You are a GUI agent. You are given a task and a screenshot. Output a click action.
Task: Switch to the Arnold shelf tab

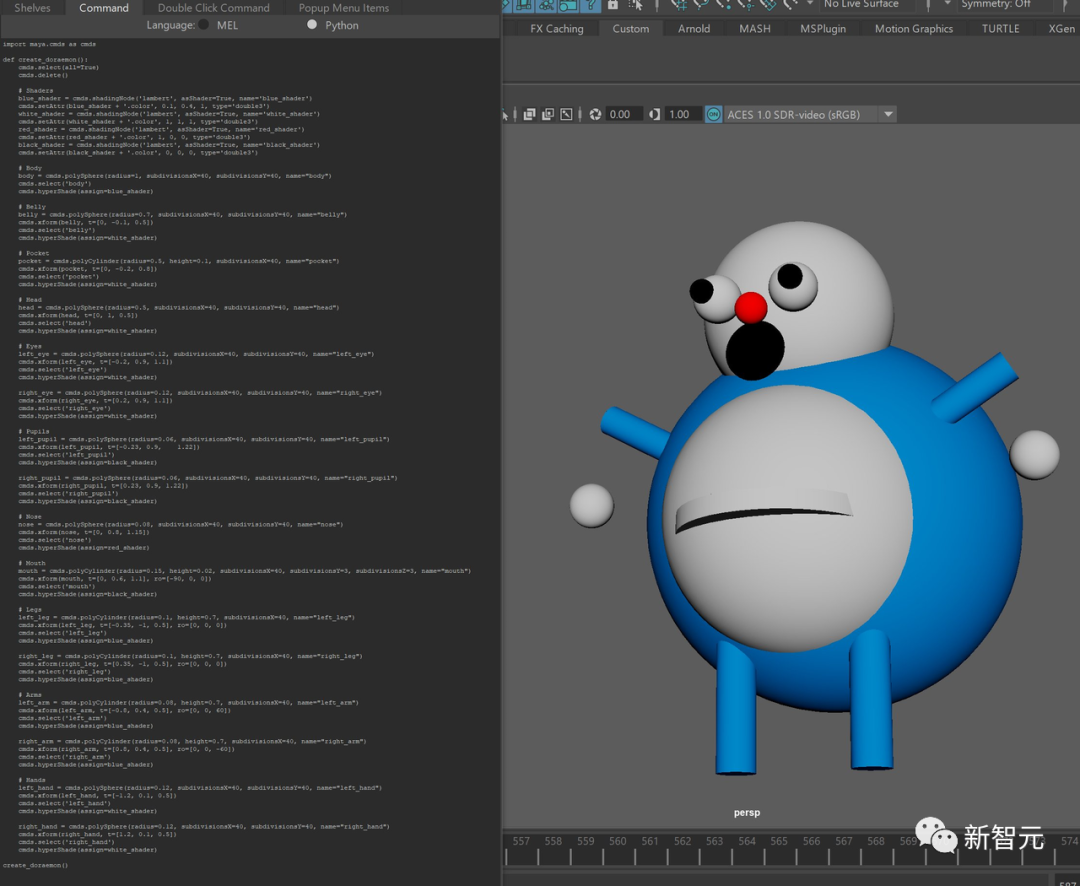[694, 29]
